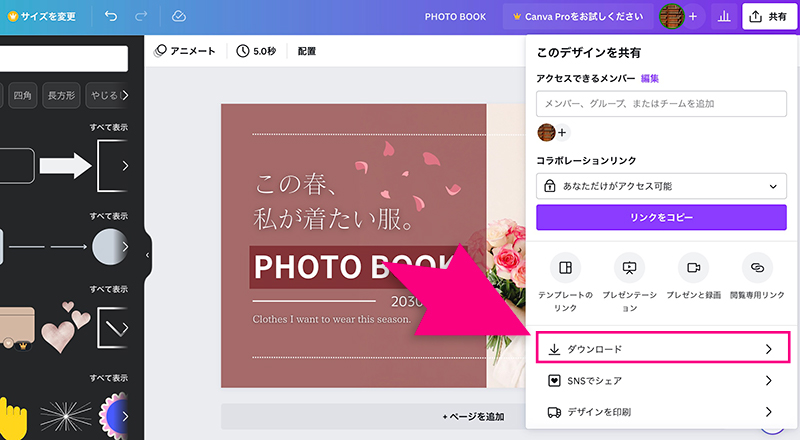
Task: Click the 閲覧専用リンク link icon
Action: 757,268
